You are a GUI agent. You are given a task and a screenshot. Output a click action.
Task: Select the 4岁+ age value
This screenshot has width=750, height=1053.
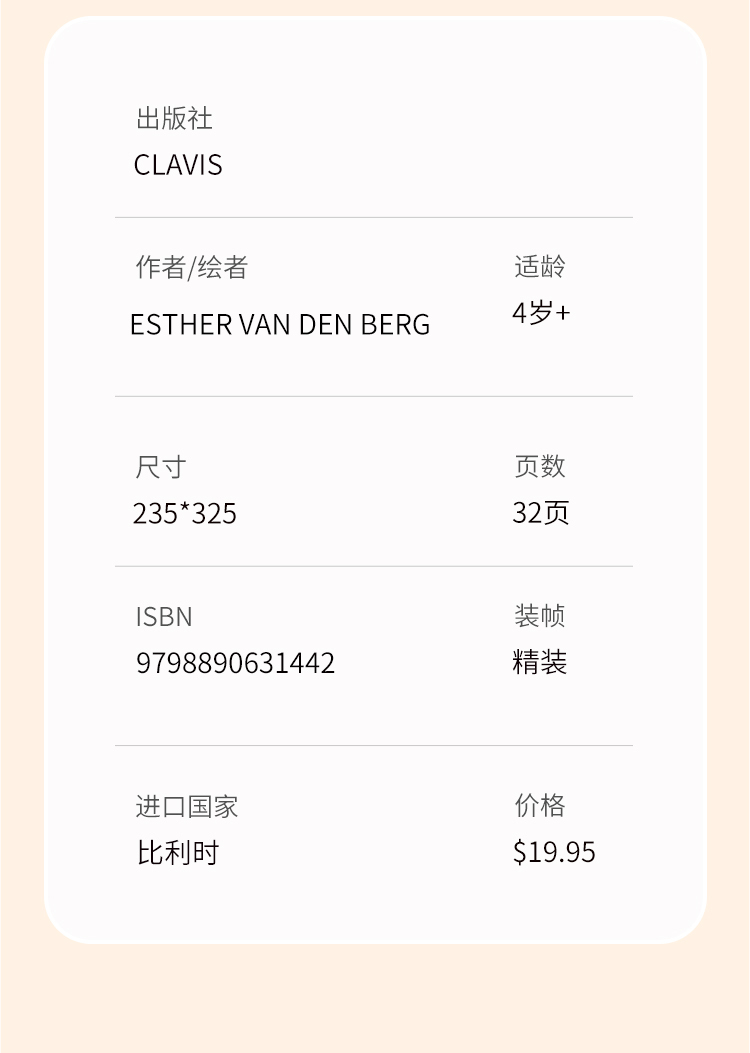click(541, 313)
